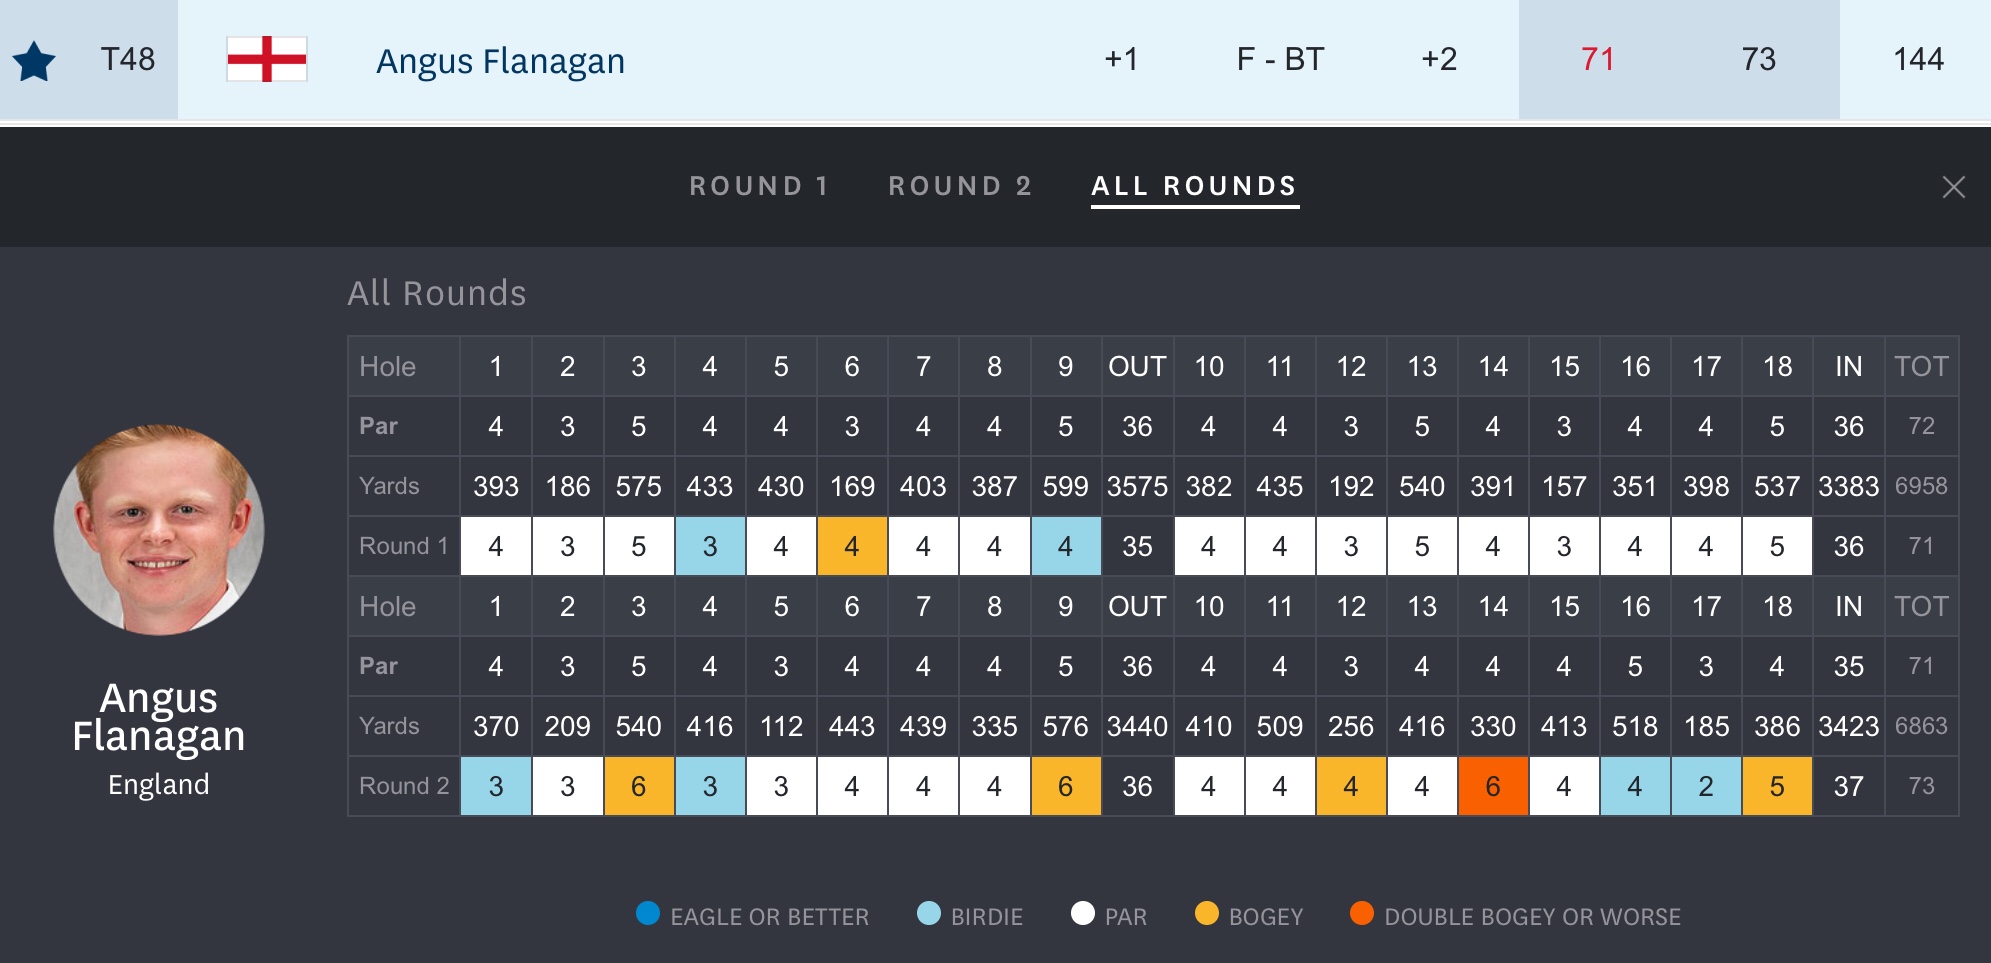1991x963 pixels.
Task: Click the orange double bogey 6 cell
Action: coord(1493,786)
